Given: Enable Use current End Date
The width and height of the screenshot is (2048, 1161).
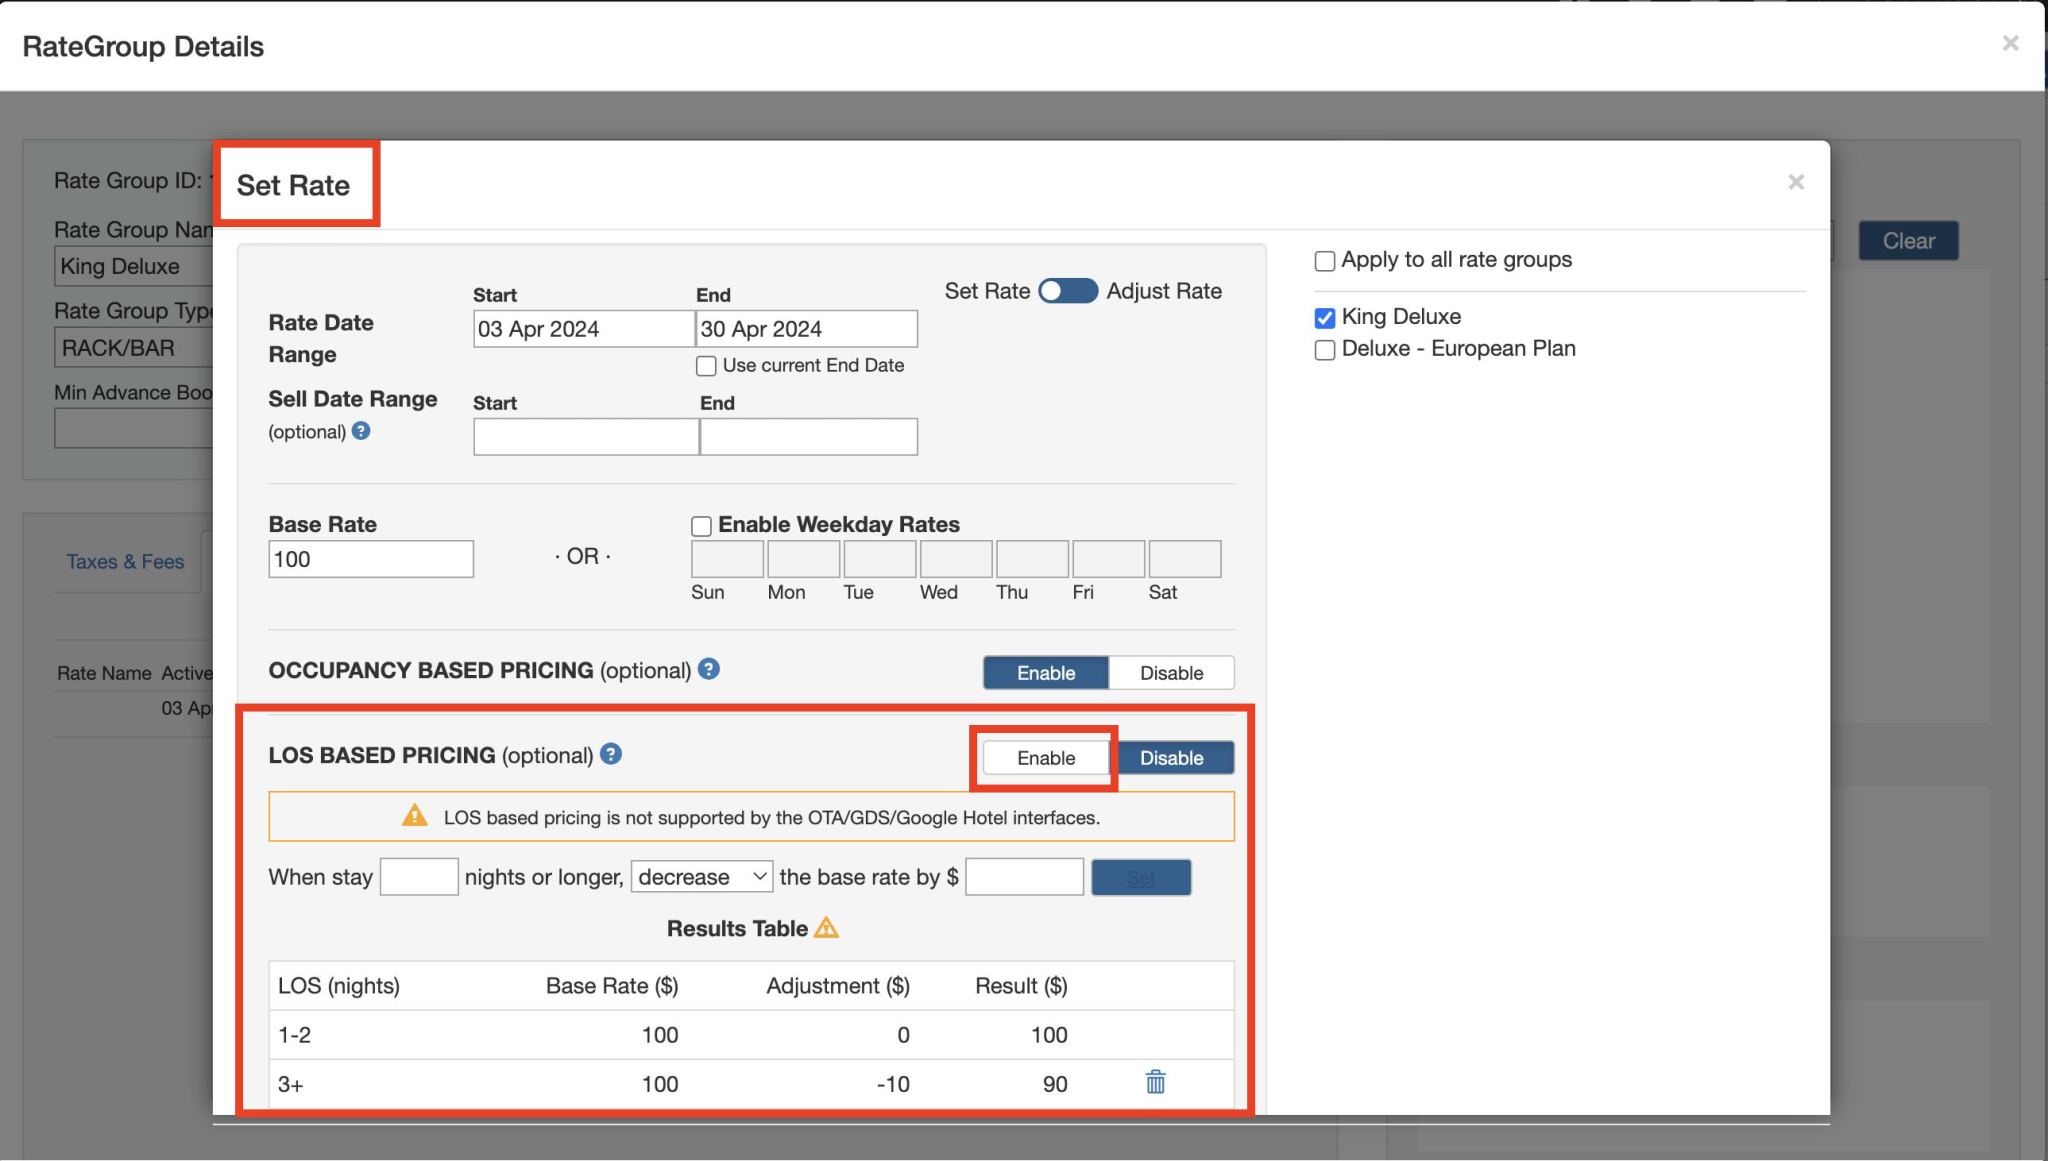Looking at the screenshot, I should tap(706, 365).
